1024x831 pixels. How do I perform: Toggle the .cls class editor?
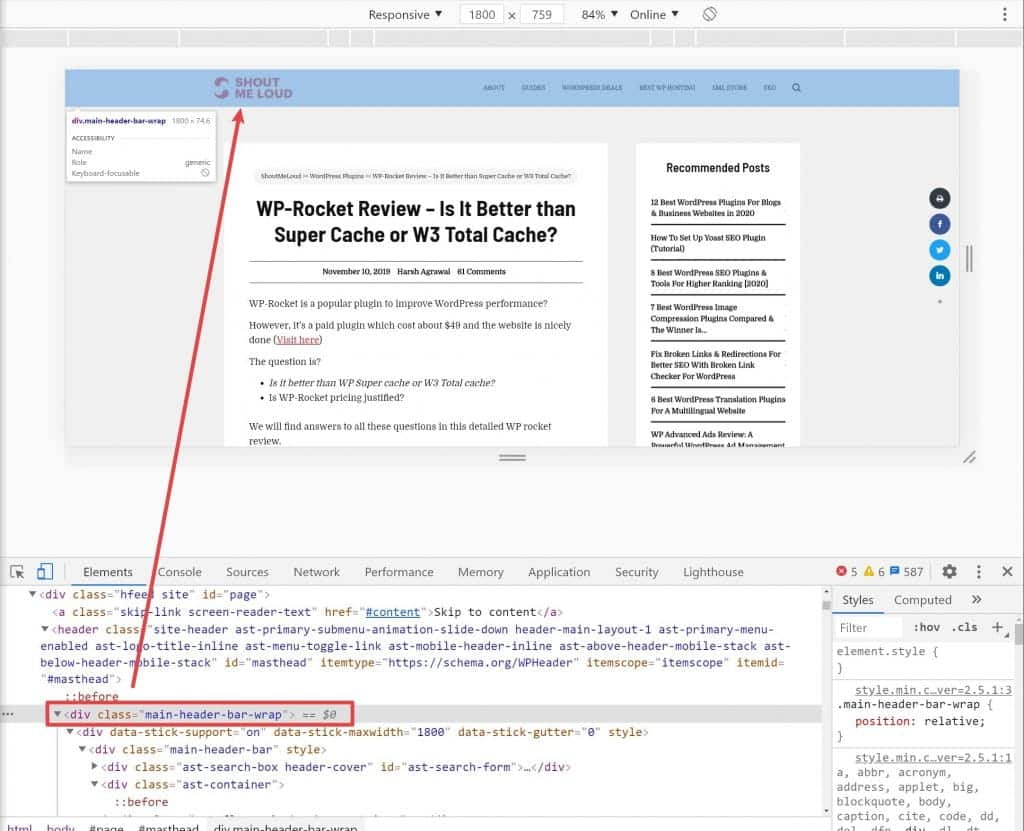[x=965, y=627]
